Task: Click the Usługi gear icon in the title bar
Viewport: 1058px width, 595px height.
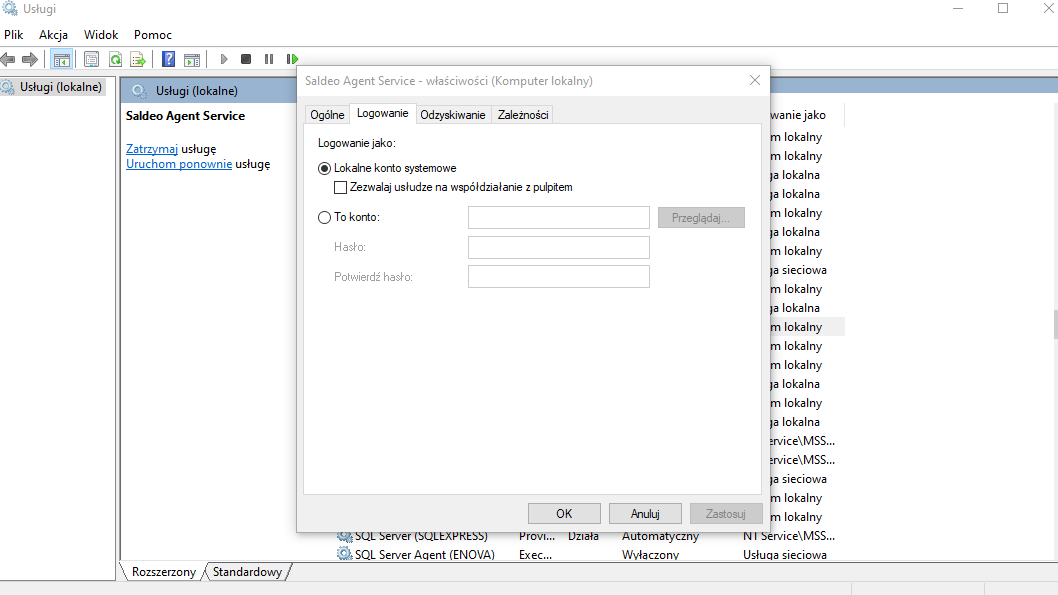Action: tap(9, 8)
